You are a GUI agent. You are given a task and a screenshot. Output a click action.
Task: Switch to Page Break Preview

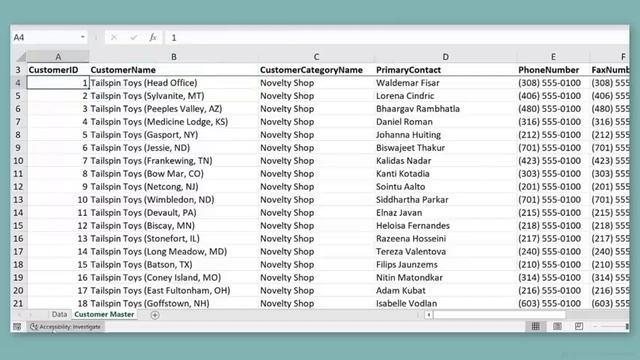point(579,326)
